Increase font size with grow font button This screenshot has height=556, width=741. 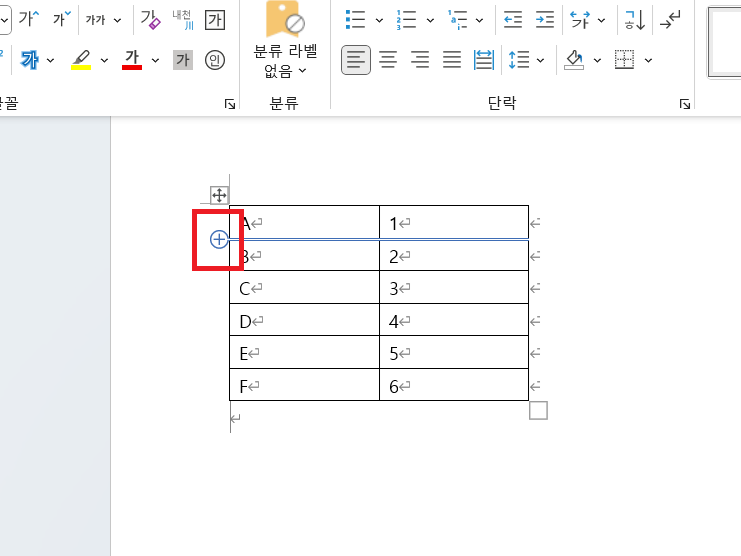[28, 19]
